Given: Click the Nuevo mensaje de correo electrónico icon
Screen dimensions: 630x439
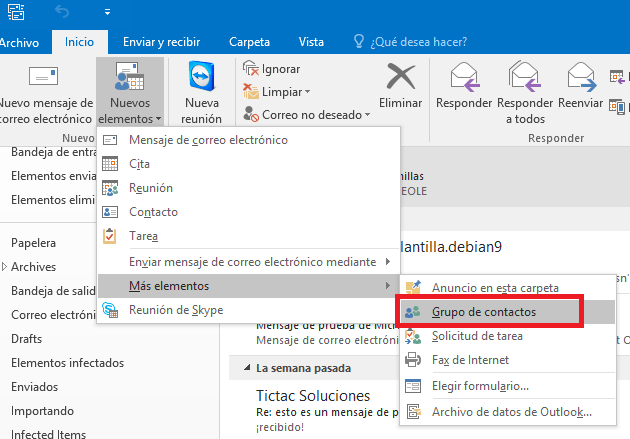Looking at the screenshot, I should 42,77.
